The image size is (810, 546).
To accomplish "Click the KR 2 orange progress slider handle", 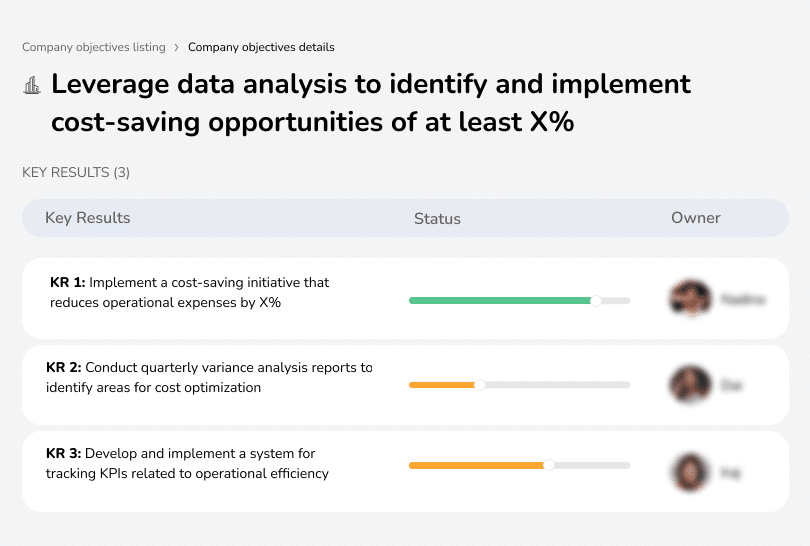I will point(479,385).
